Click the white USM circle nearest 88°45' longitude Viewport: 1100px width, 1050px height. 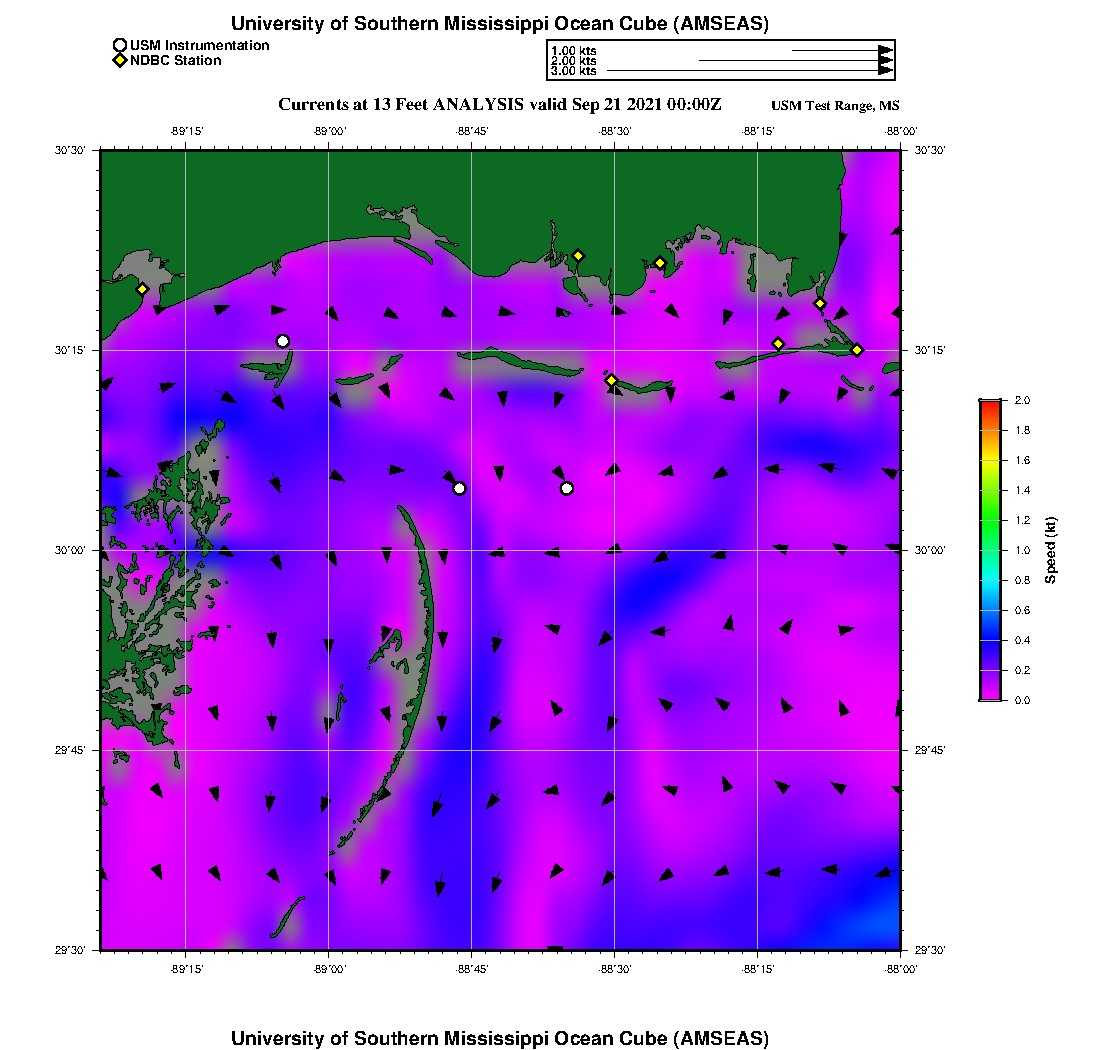click(459, 488)
